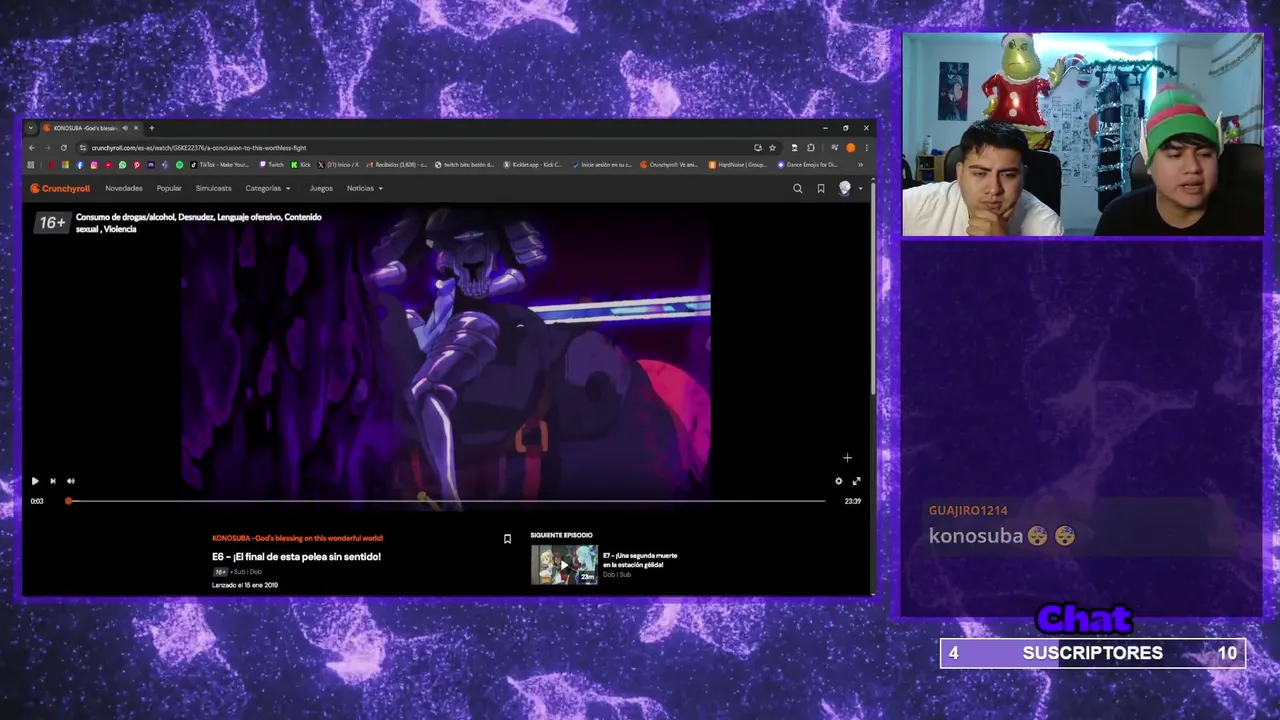
Task: Open the HqrdNoise Group bookmark
Action: coord(737,165)
